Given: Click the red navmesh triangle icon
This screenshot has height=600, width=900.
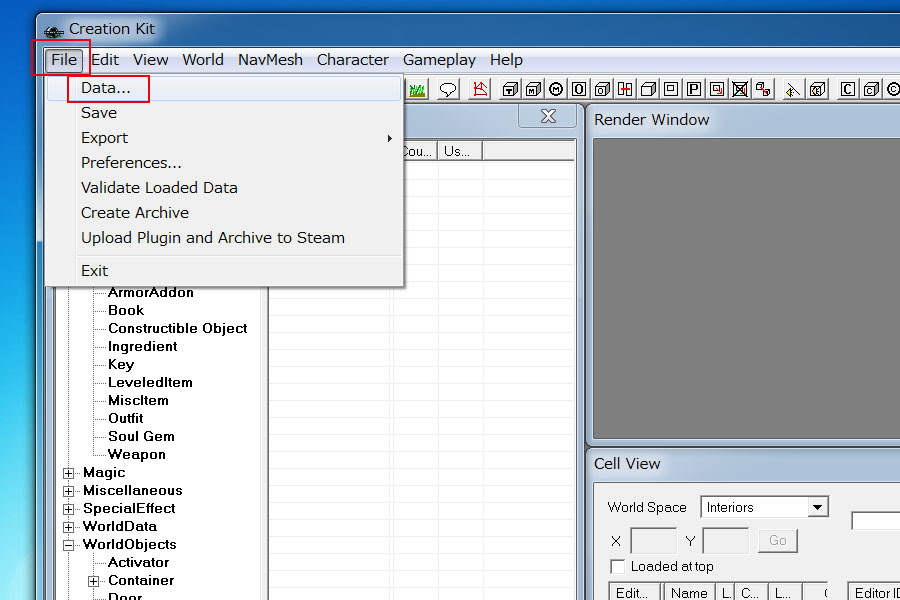Looking at the screenshot, I should 480,90.
